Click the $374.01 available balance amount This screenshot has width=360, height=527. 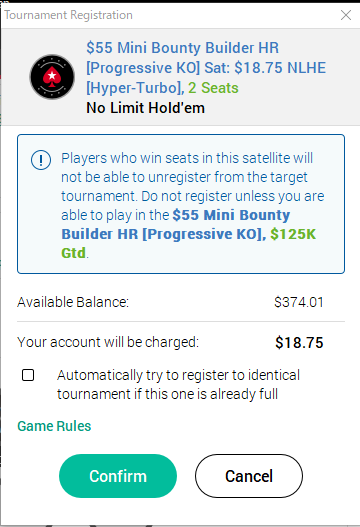point(298,302)
